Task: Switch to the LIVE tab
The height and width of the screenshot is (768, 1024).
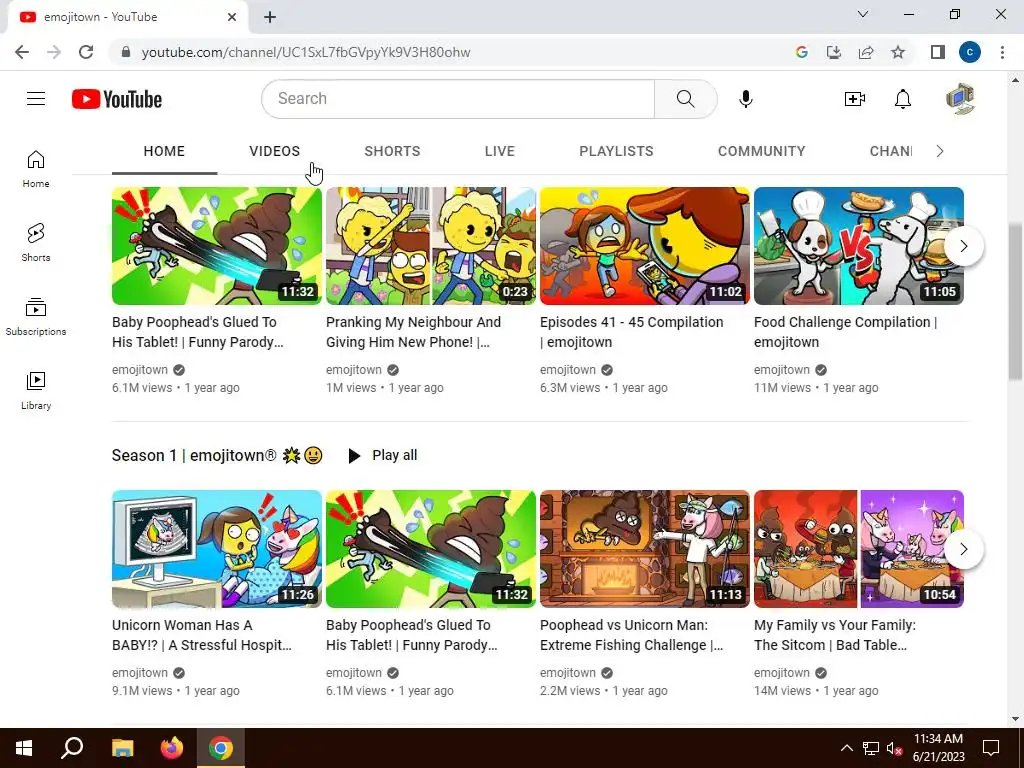Action: [500, 152]
